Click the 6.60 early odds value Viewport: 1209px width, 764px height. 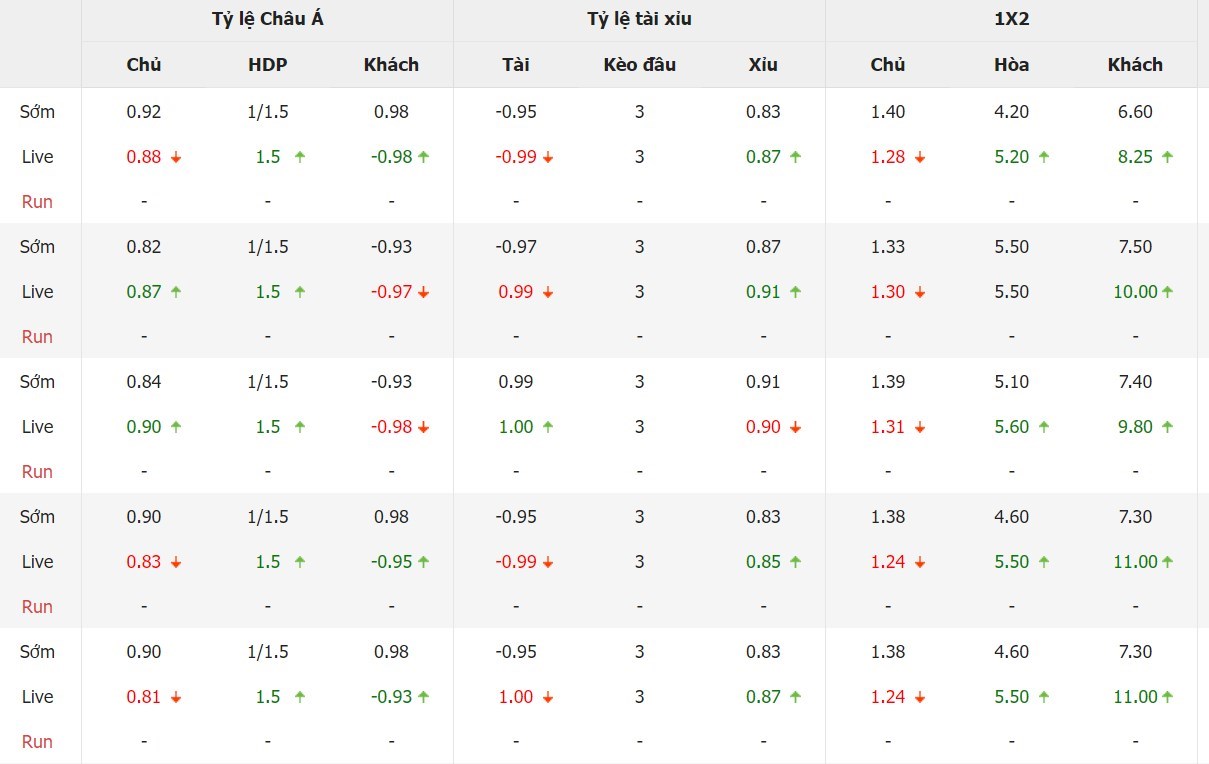pyautogui.click(x=1135, y=112)
